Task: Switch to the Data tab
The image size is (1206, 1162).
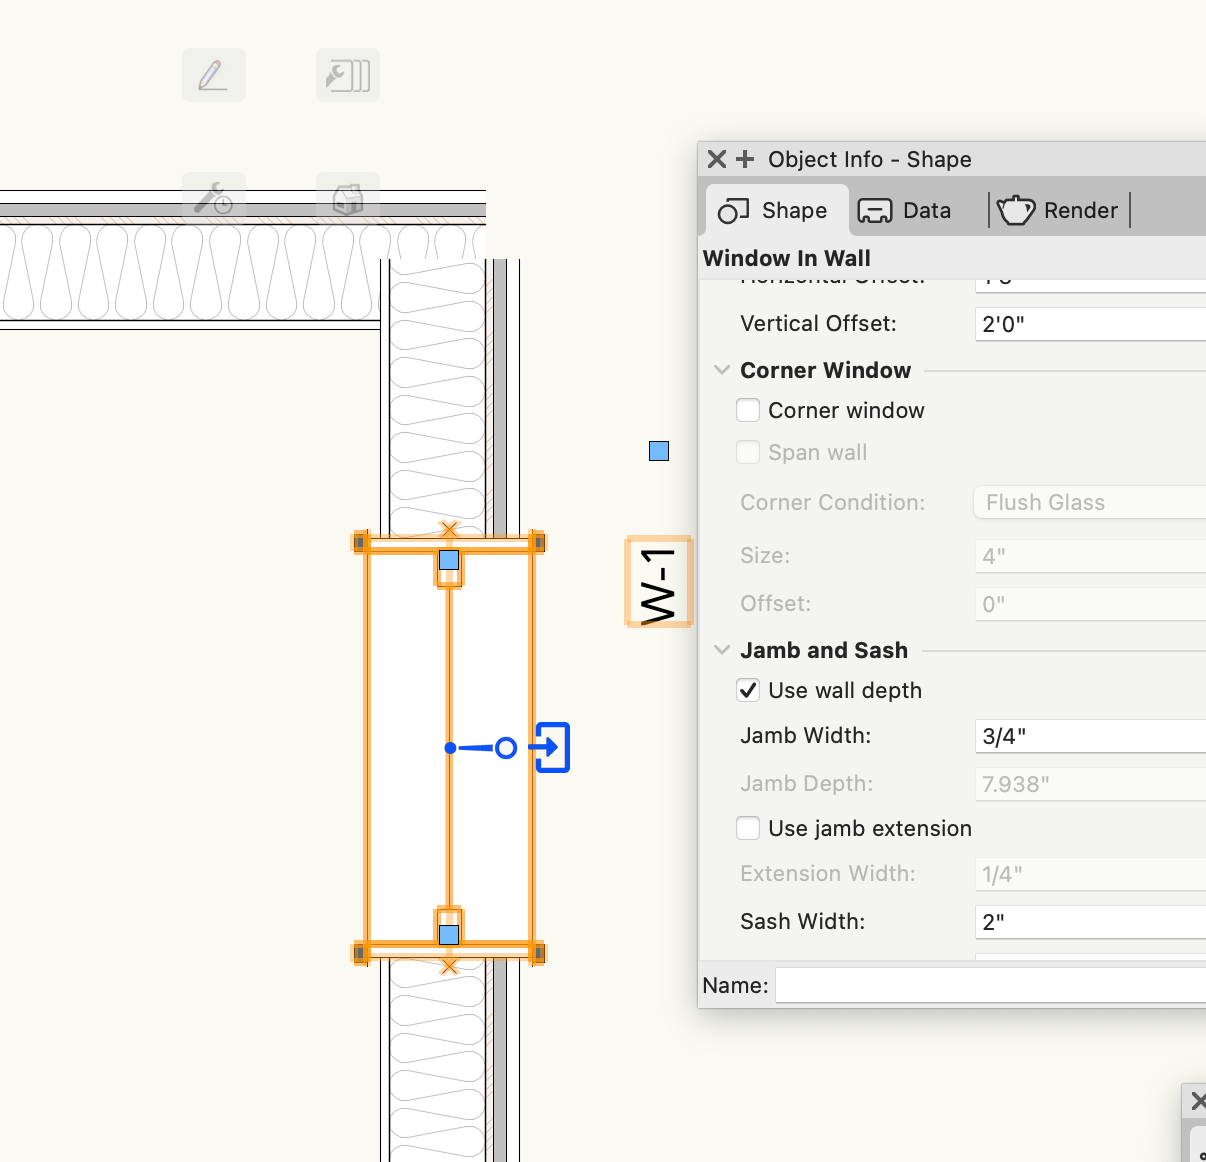Action: (x=905, y=210)
